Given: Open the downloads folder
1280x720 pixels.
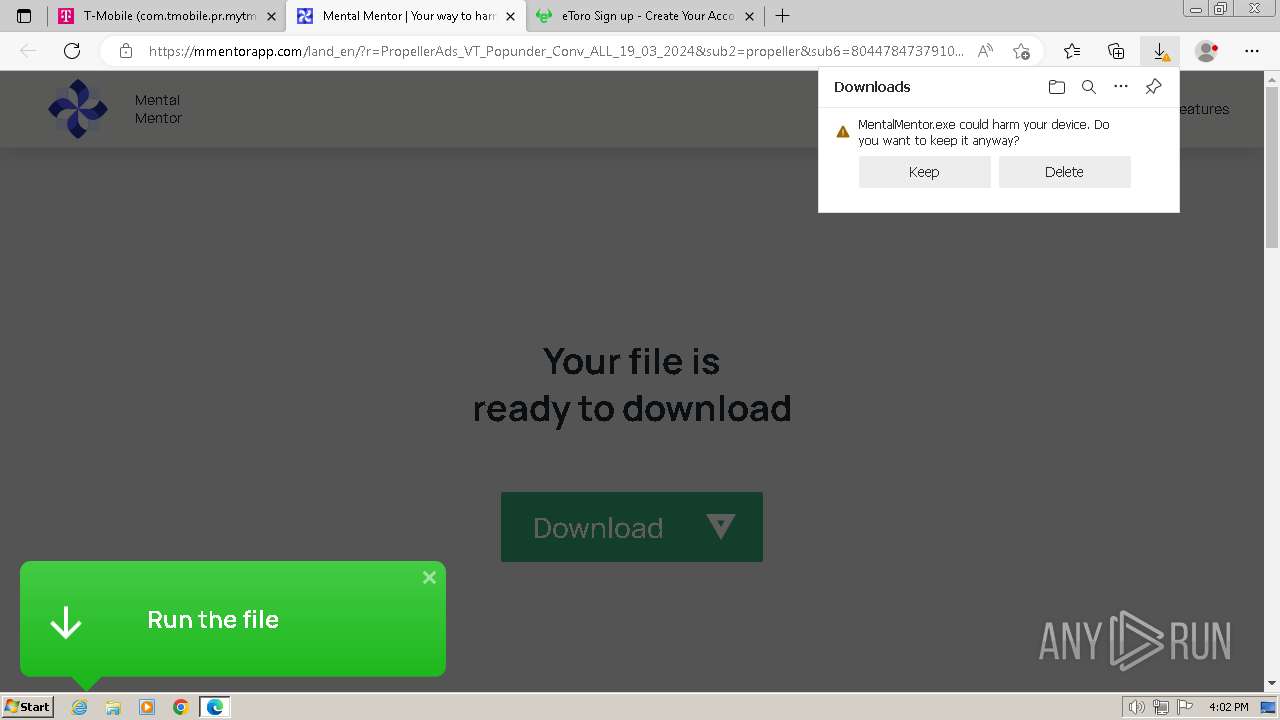Looking at the screenshot, I should click(1057, 87).
